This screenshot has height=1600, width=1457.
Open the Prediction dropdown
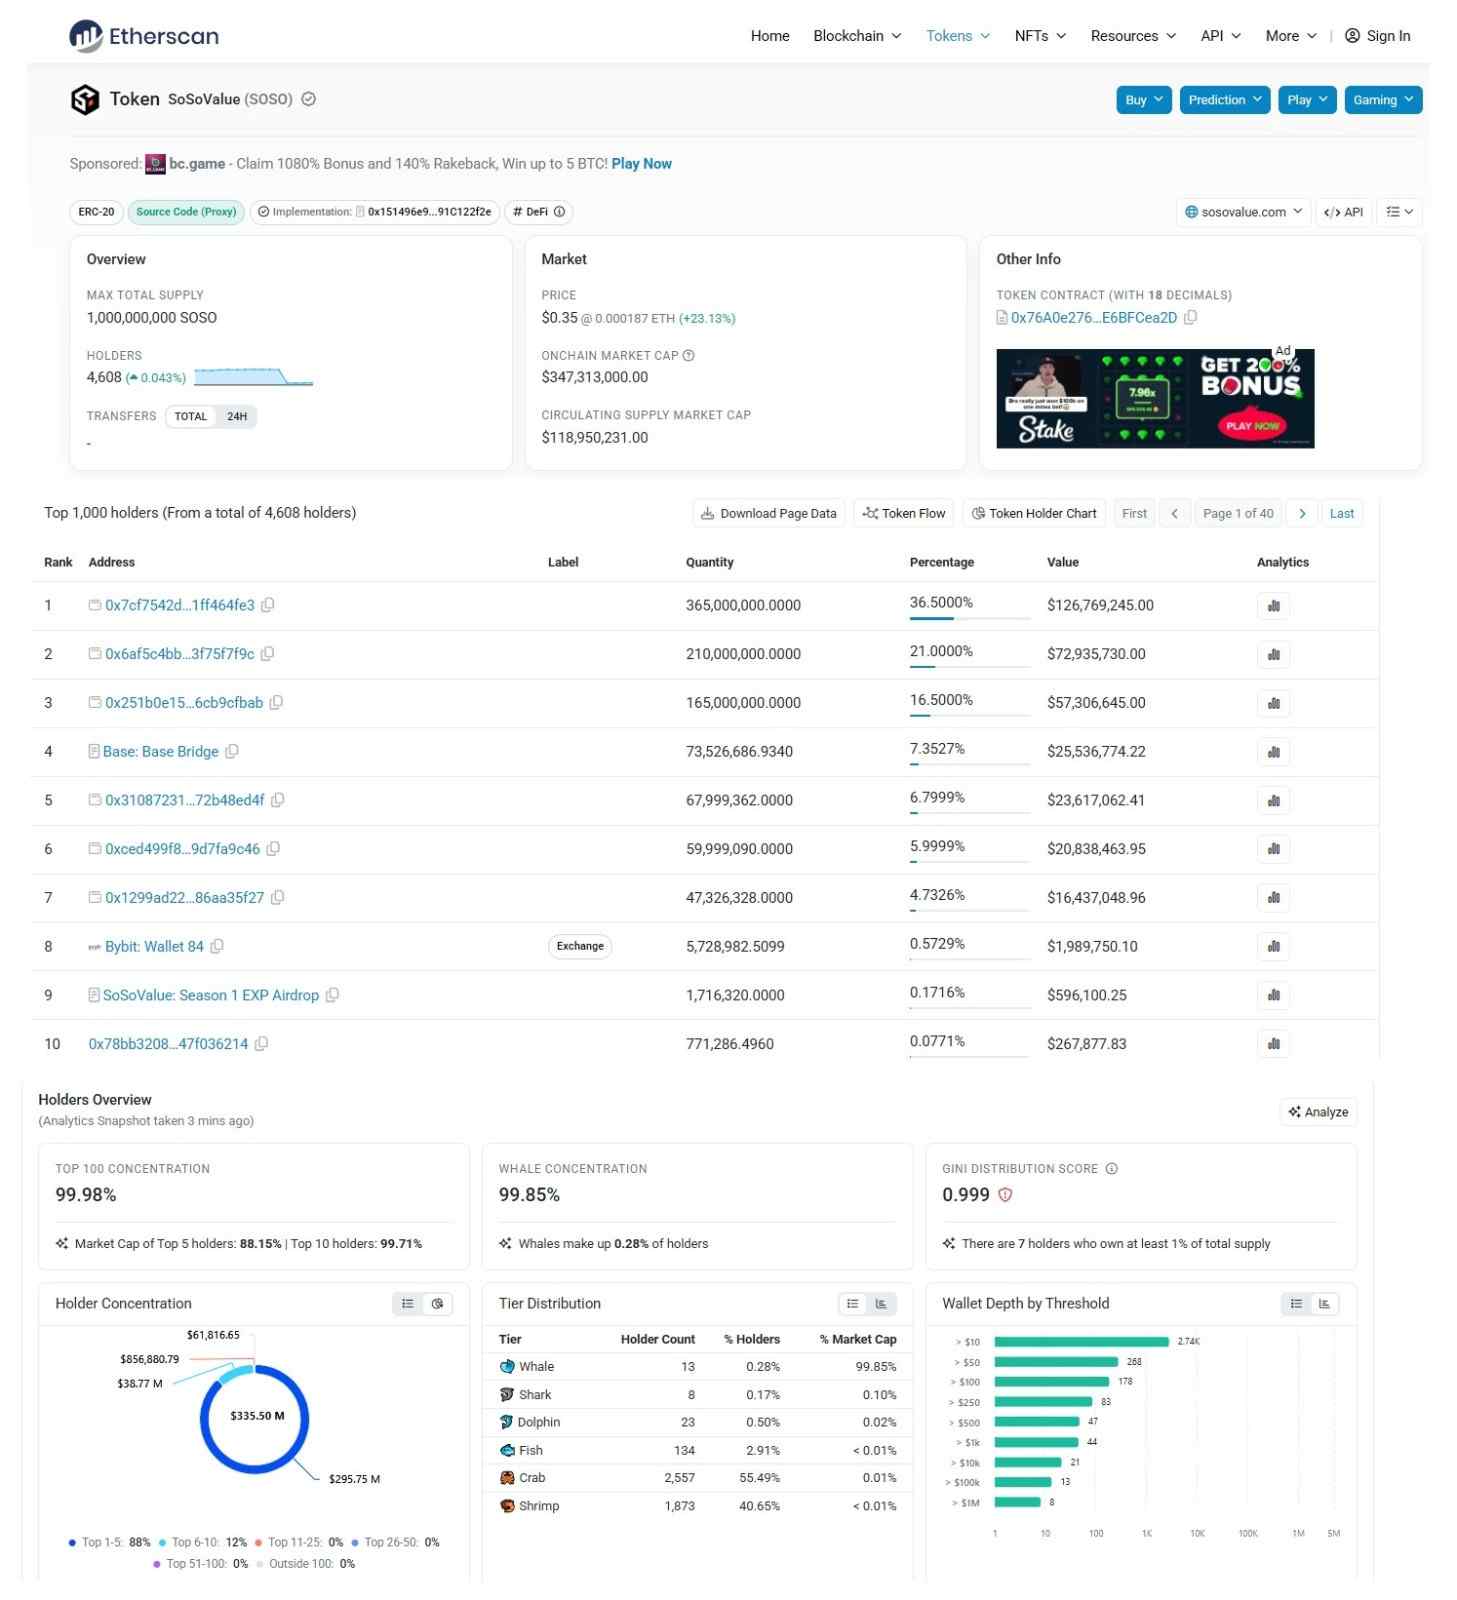click(x=1225, y=100)
